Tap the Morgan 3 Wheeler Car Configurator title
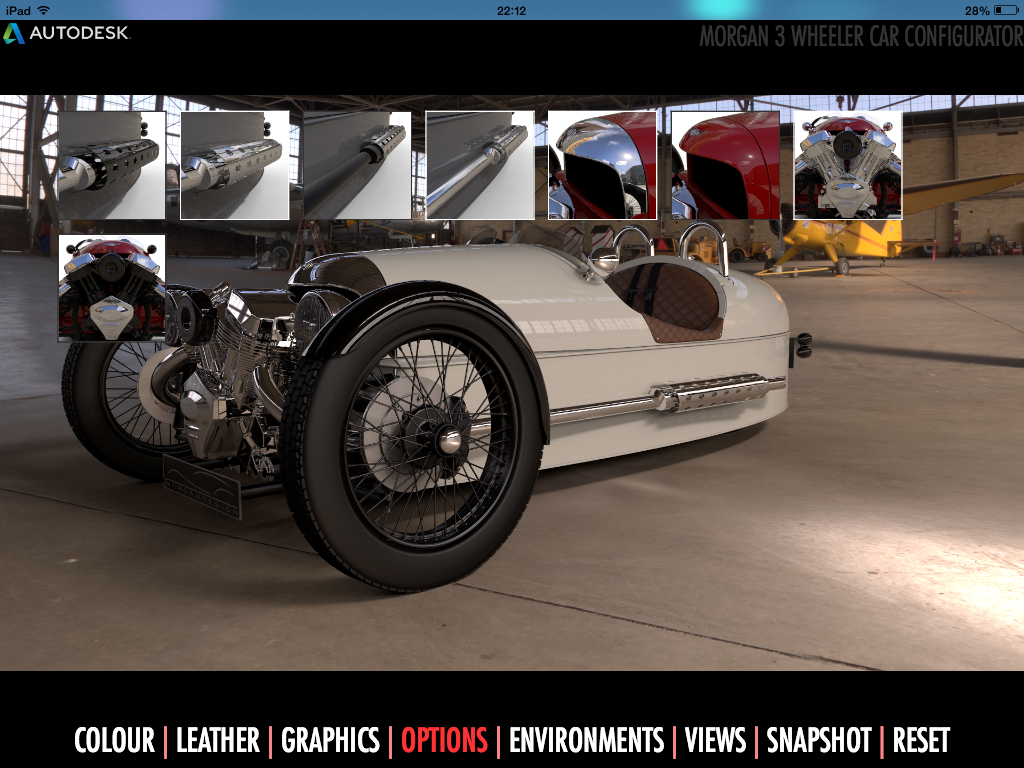 (x=860, y=37)
